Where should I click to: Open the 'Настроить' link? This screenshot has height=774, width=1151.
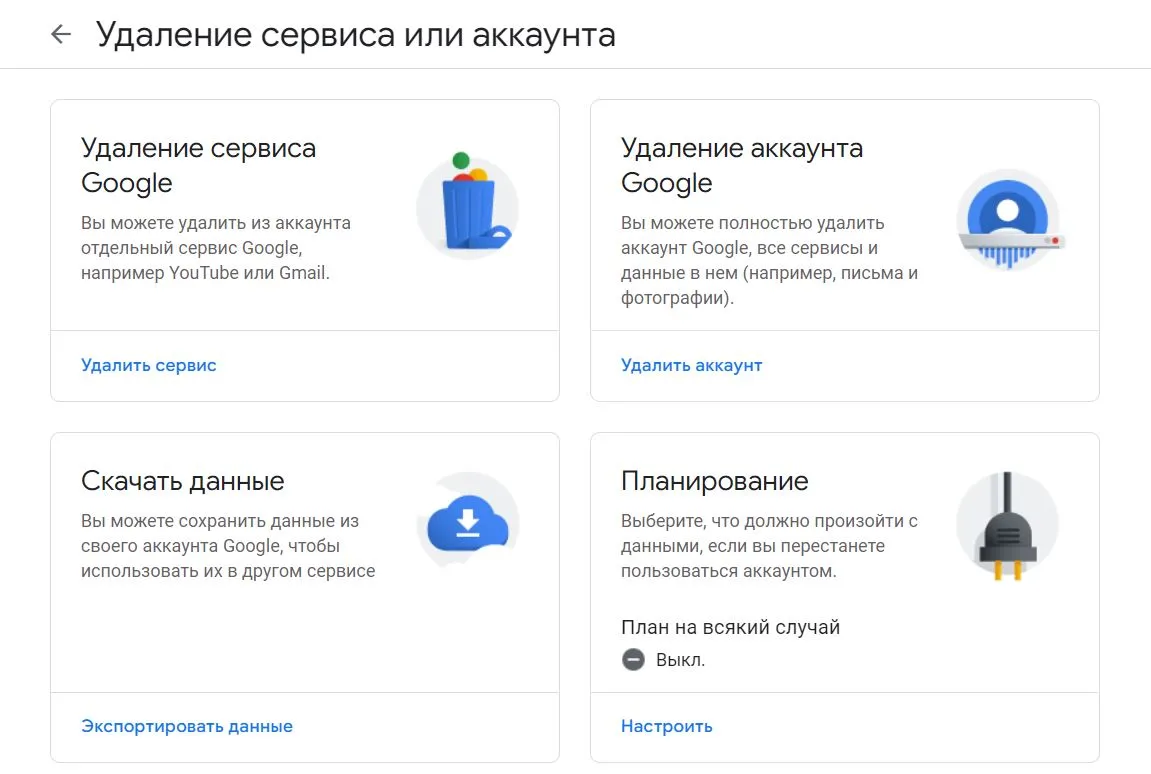coord(667,726)
